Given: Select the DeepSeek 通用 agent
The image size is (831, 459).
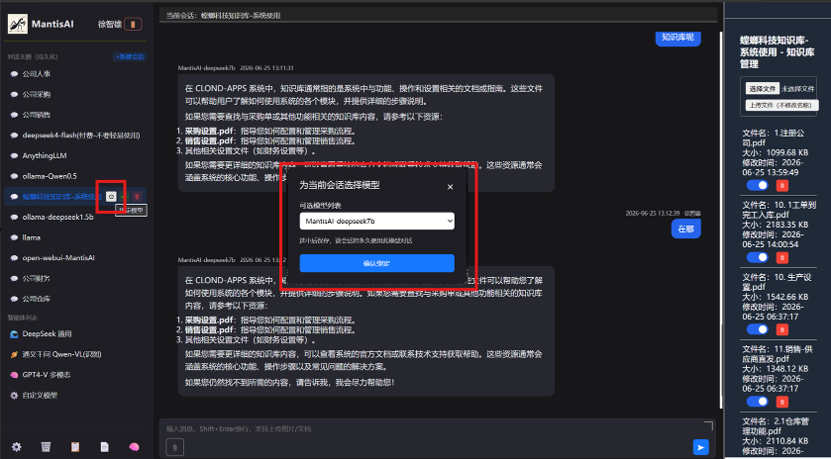Looking at the screenshot, I should tap(76, 334).
